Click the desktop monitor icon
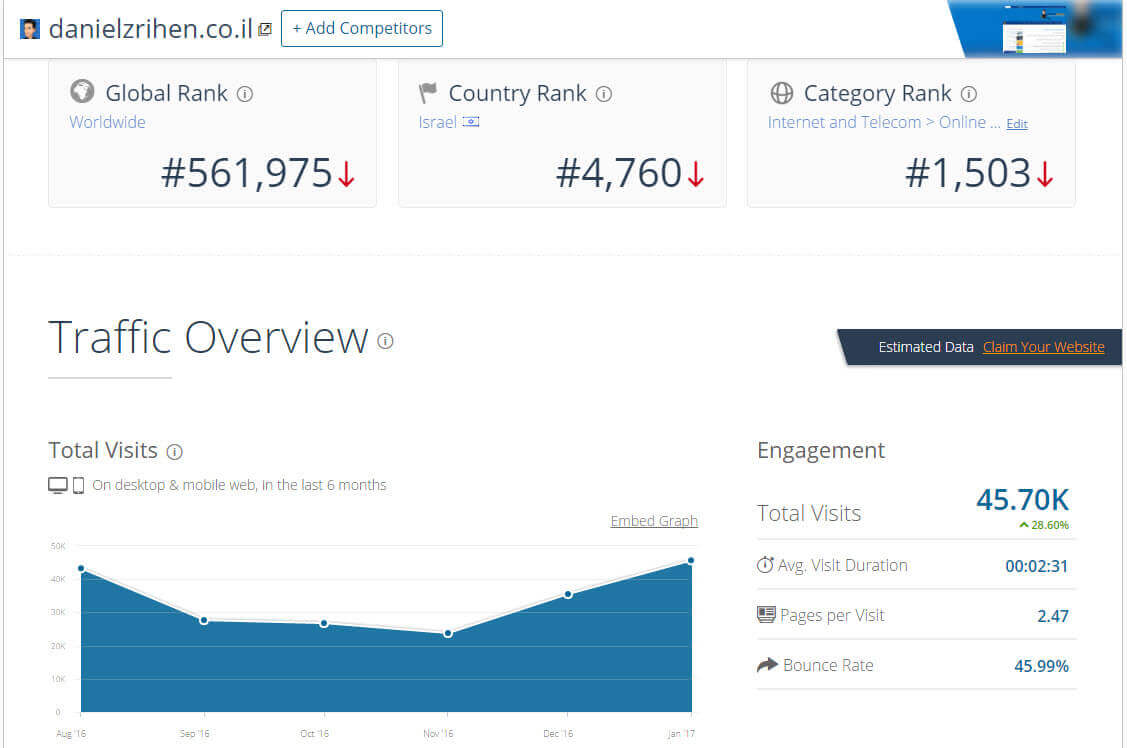Image resolution: width=1127 pixels, height=748 pixels. coord(58,486)
